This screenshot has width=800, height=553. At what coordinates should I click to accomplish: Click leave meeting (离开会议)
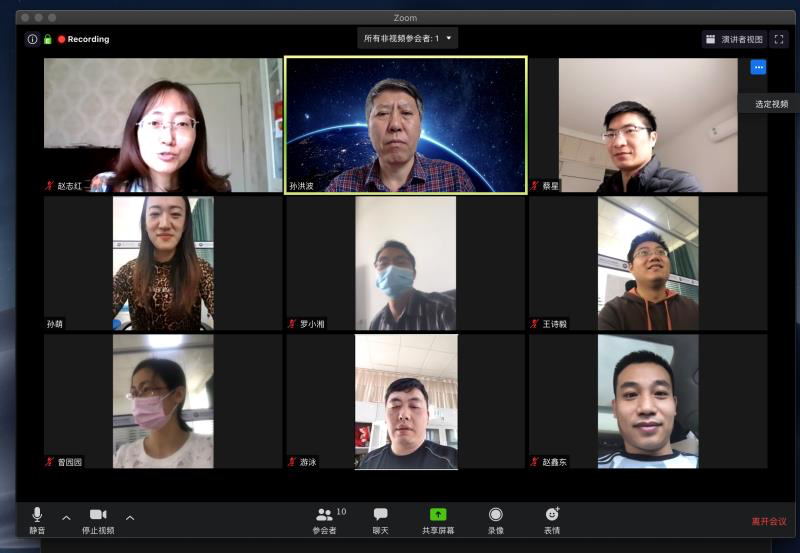768,521
